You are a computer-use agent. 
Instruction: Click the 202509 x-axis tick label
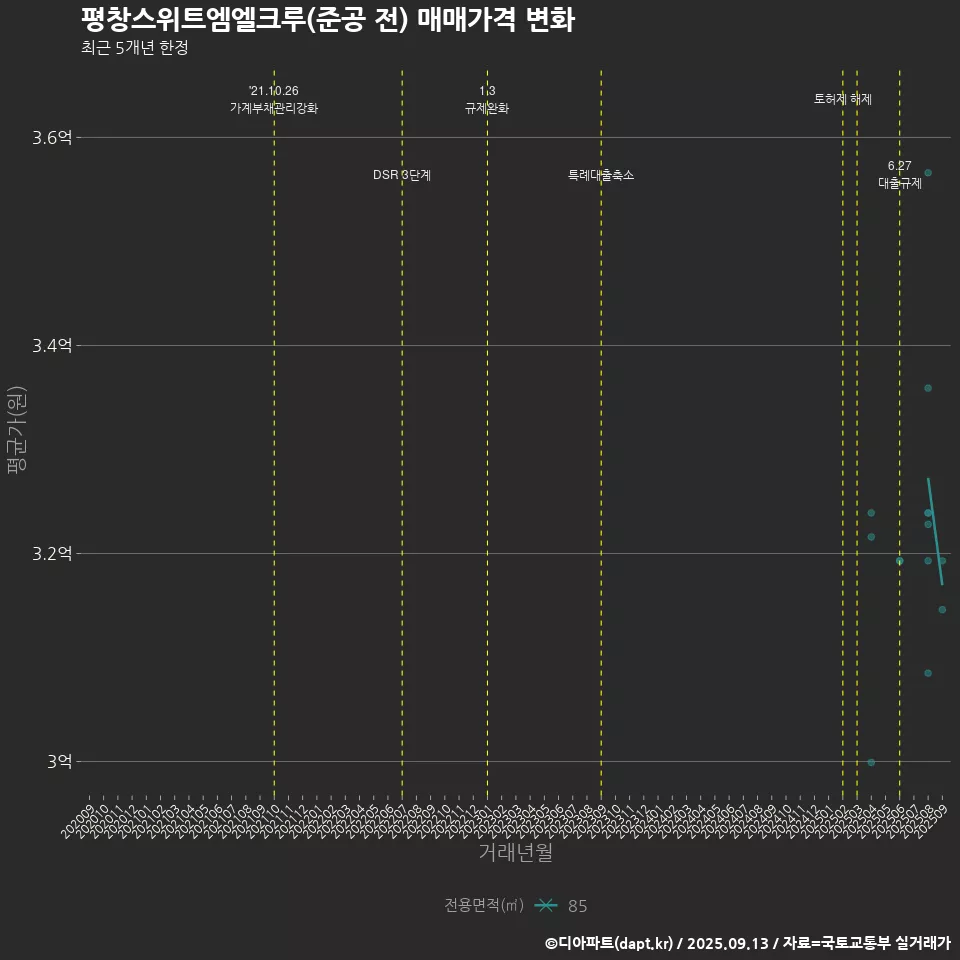pos(931,822)
